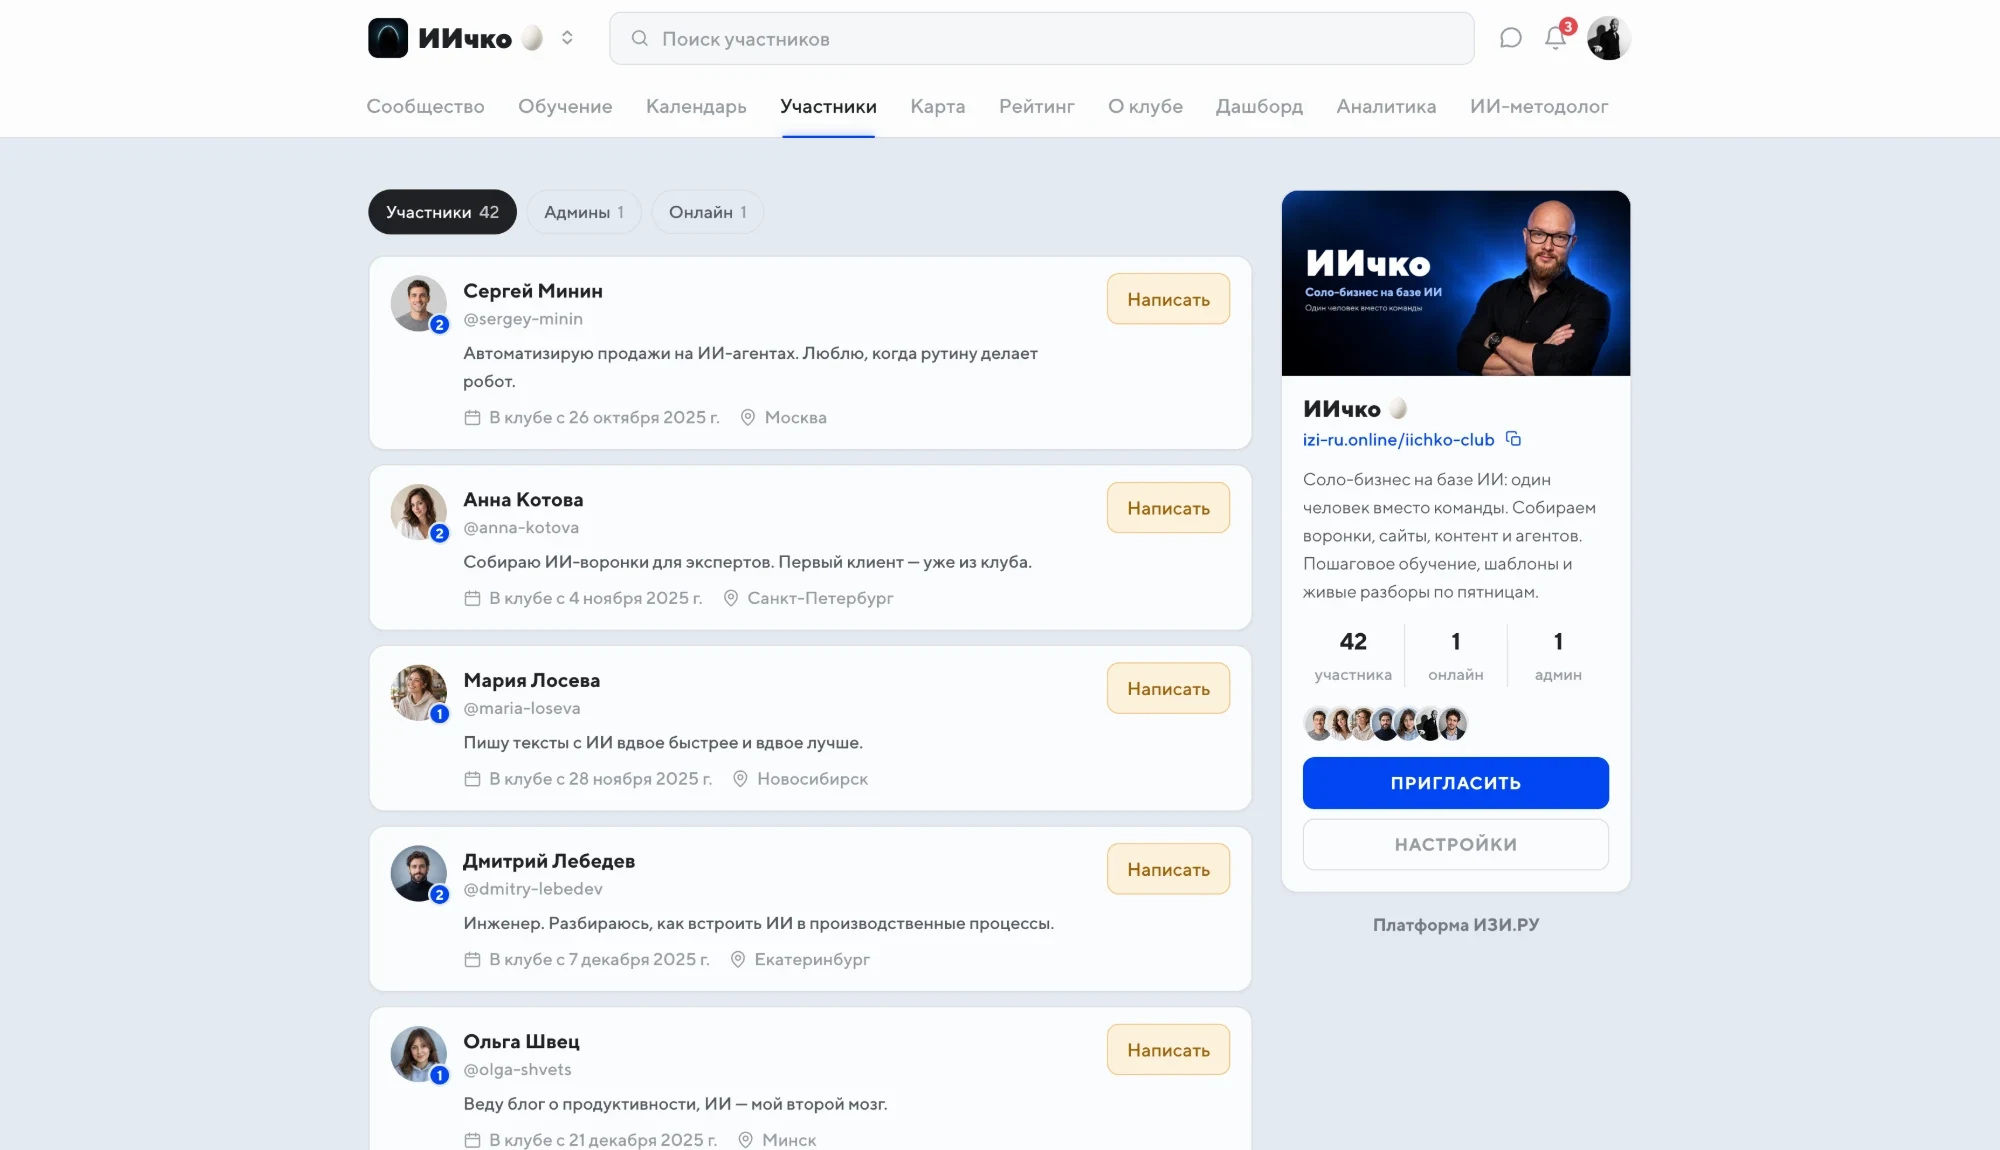
Task: Click the member avatars stack in sidebar
Action: tap(1385, 723)
